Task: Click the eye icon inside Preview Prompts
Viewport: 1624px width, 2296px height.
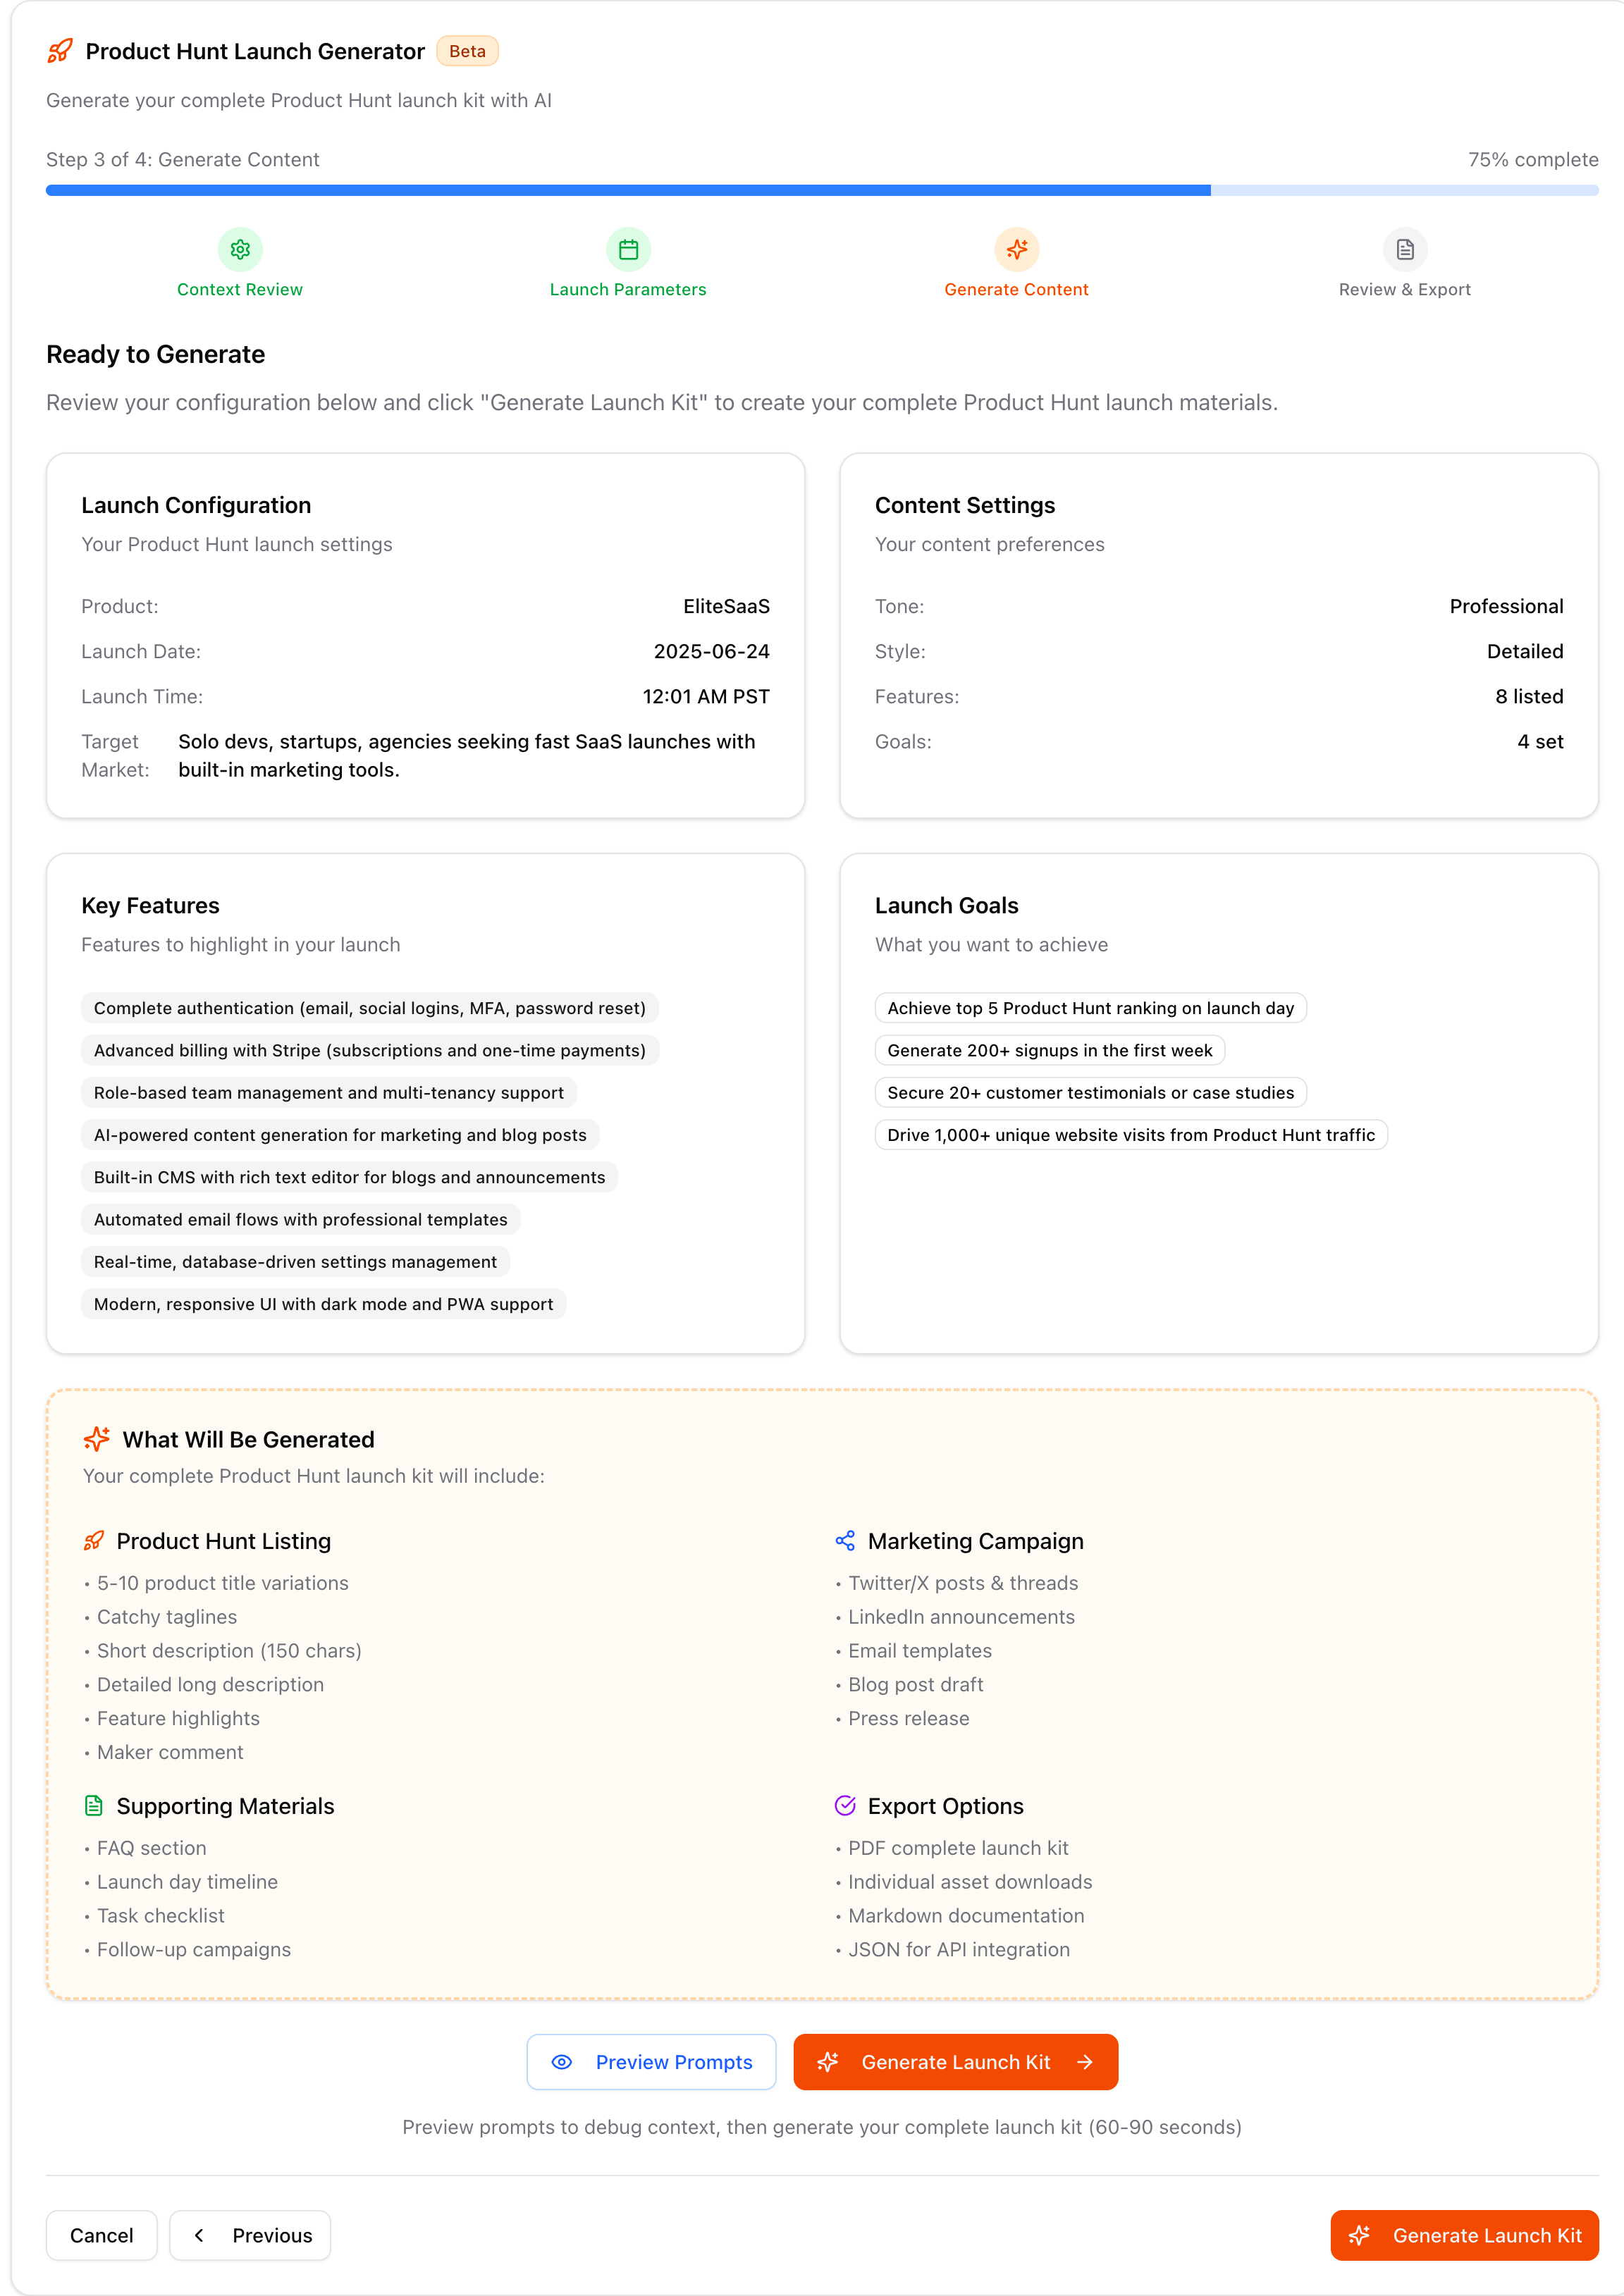Action: click(563, 2062)
